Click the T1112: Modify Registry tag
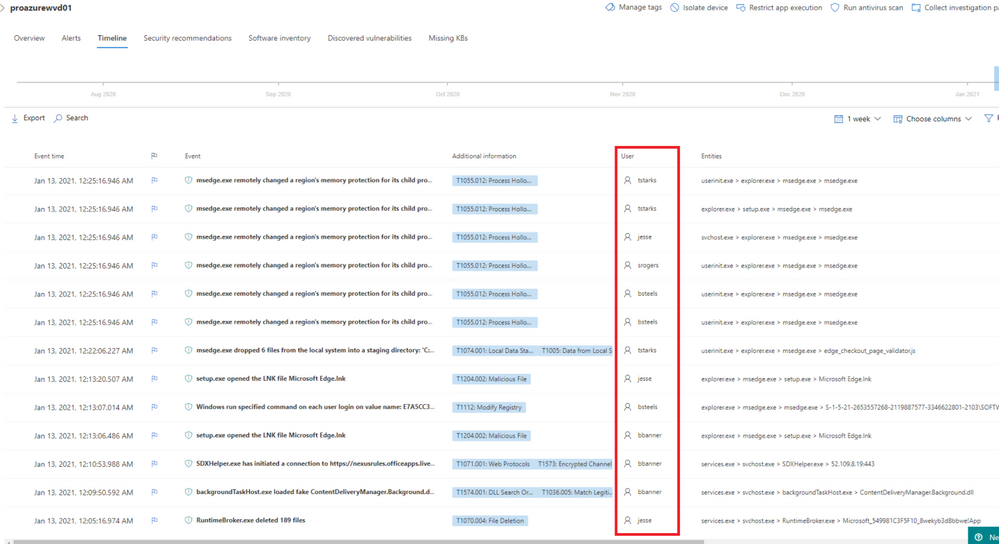 [489, 408]
